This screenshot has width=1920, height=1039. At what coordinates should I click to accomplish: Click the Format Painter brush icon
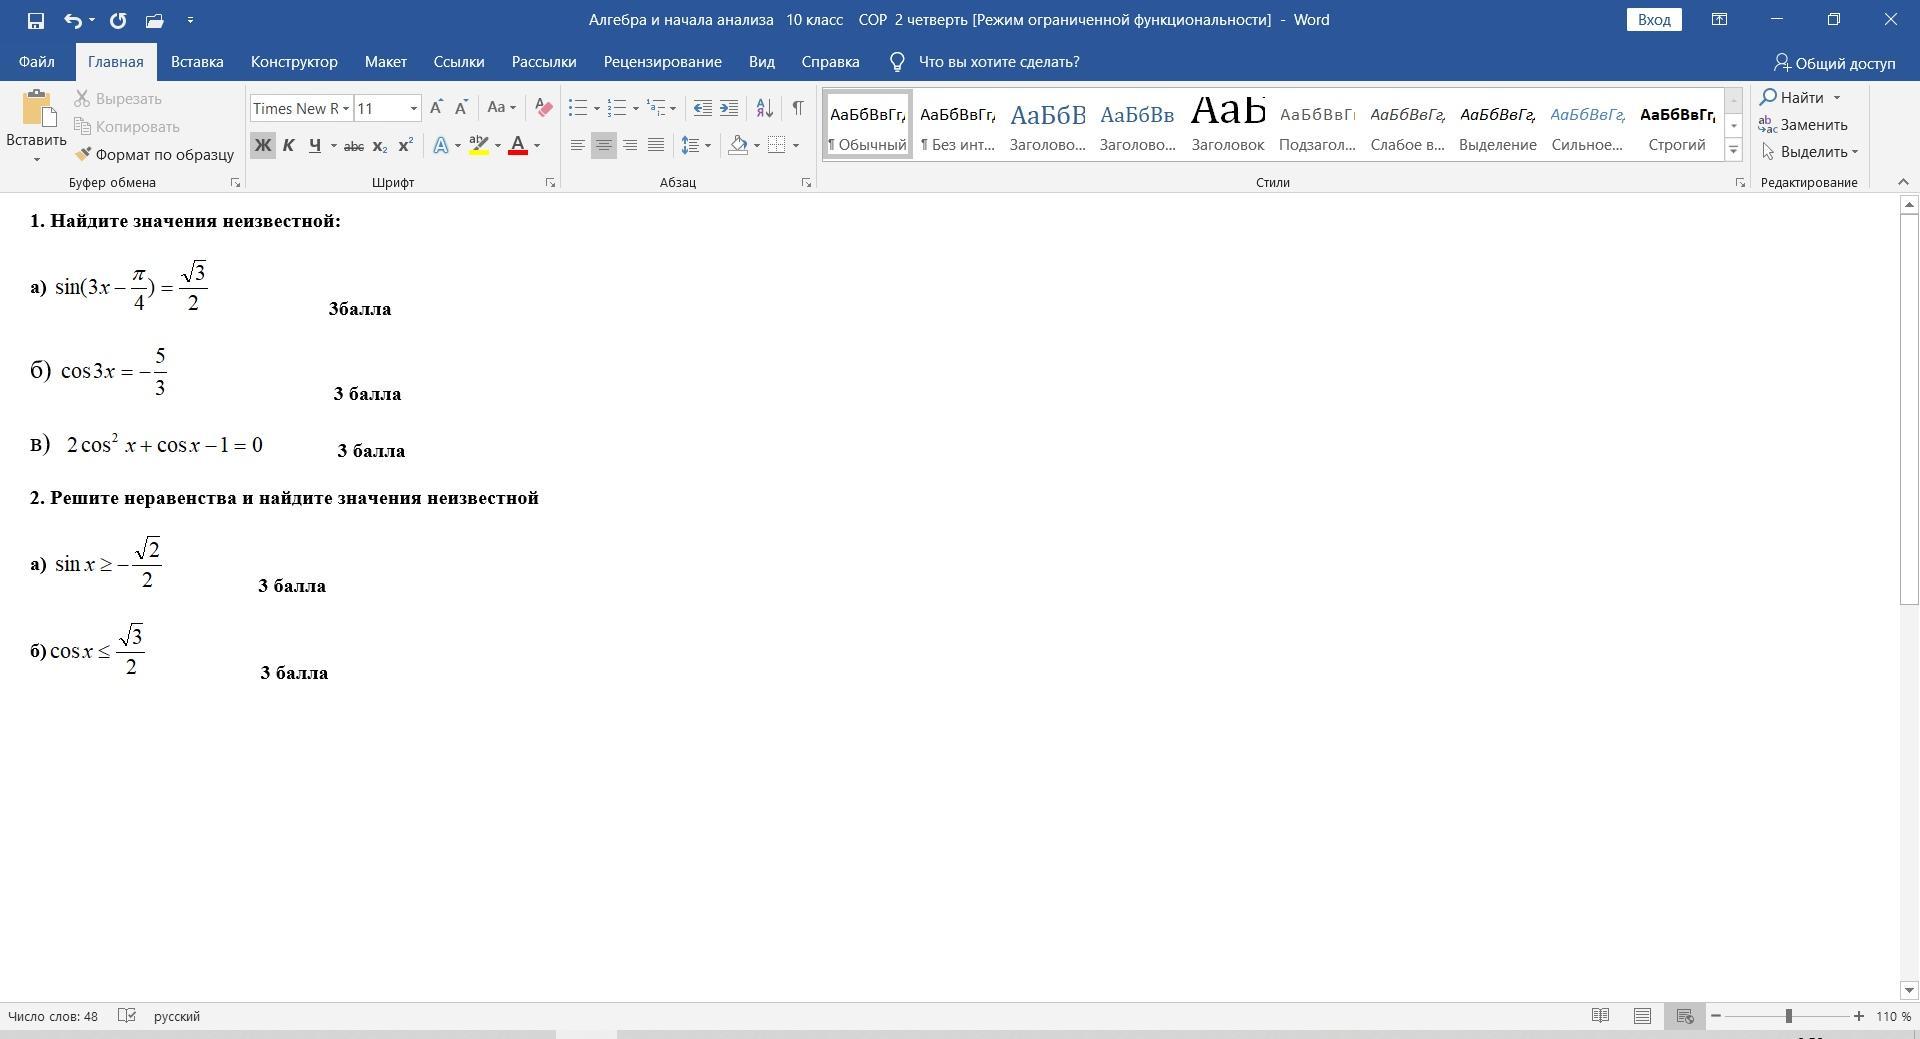tap(83, 154)
